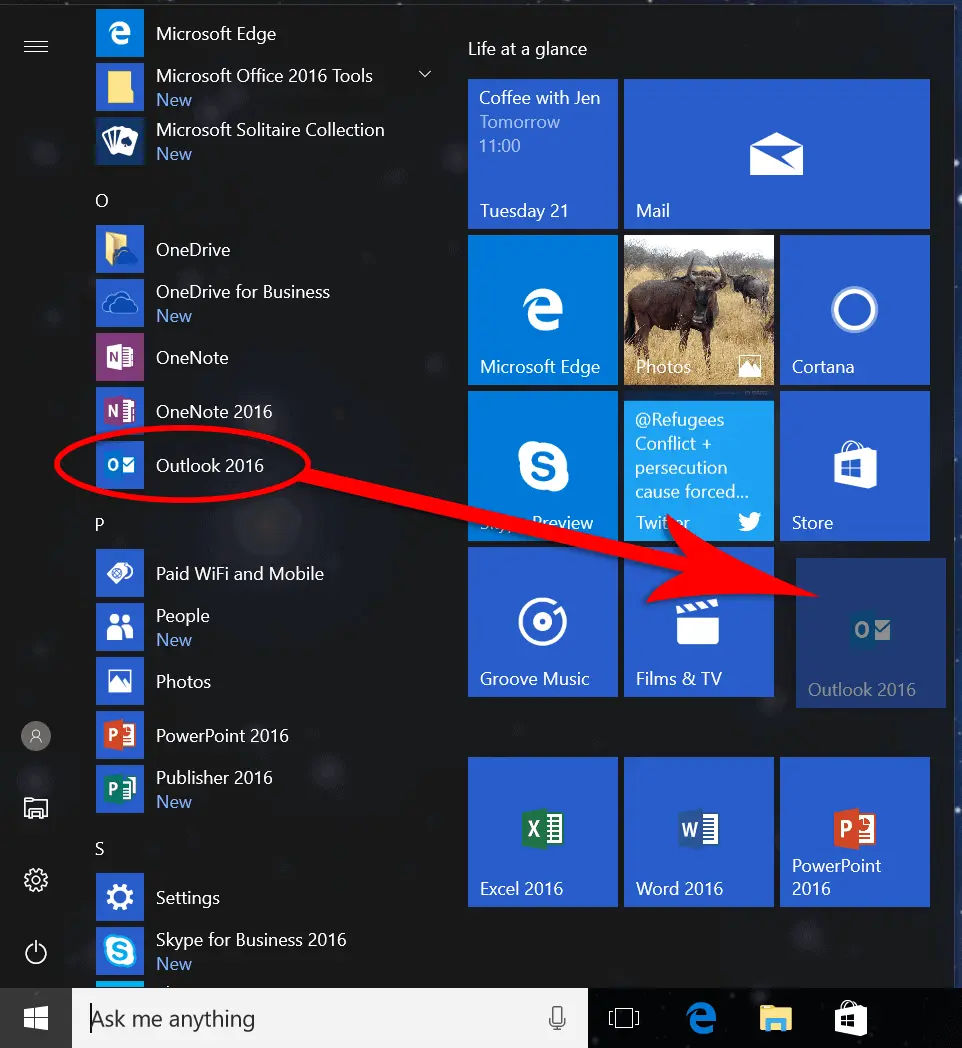Open the Cortana tile
Image resolution: width=962 pixels, height=1048 pixels.
[x=855, y=309]
